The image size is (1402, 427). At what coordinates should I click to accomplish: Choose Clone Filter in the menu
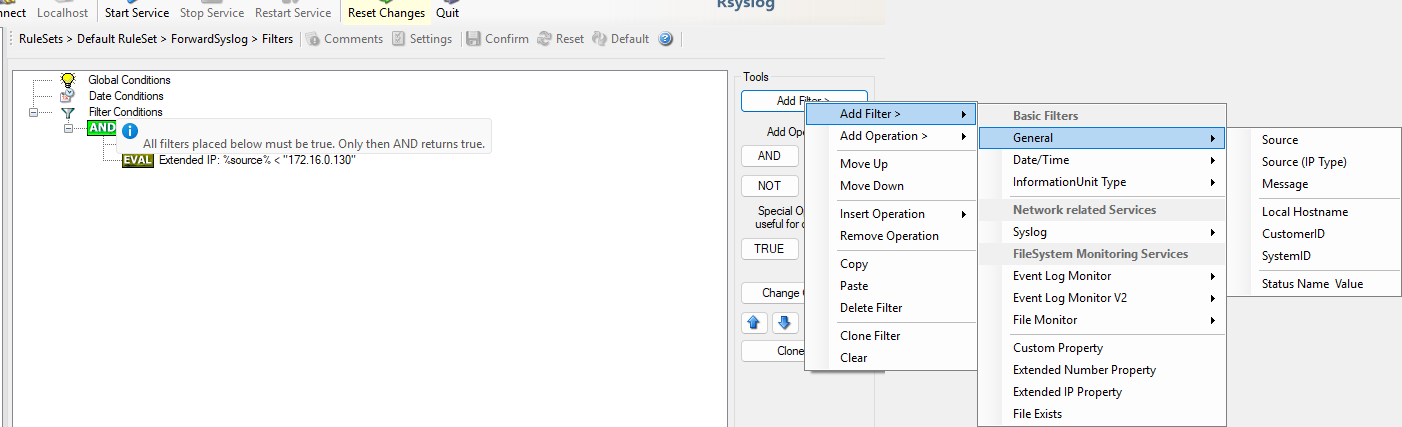pos(891,336)
